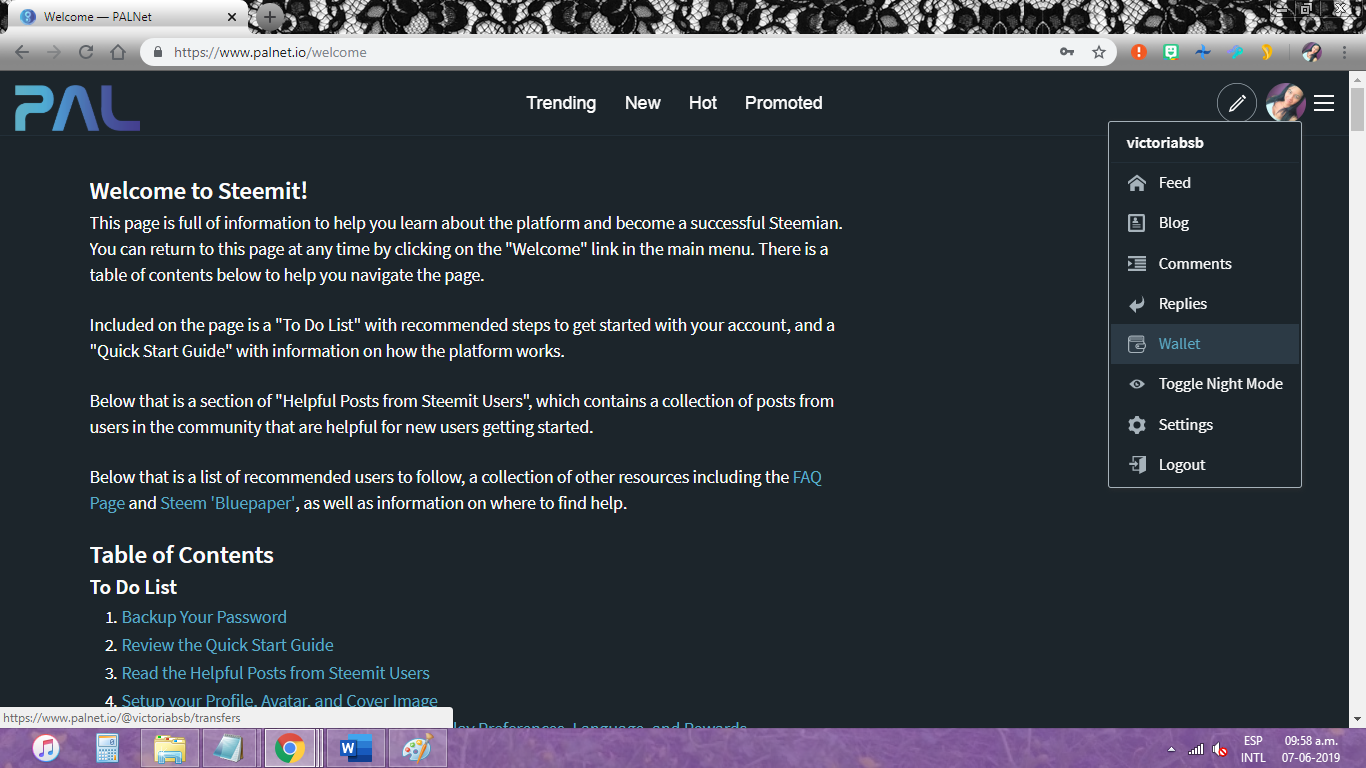1366x768 pixels.
Task: Open Wallet from user menu
Action: 1205,344
